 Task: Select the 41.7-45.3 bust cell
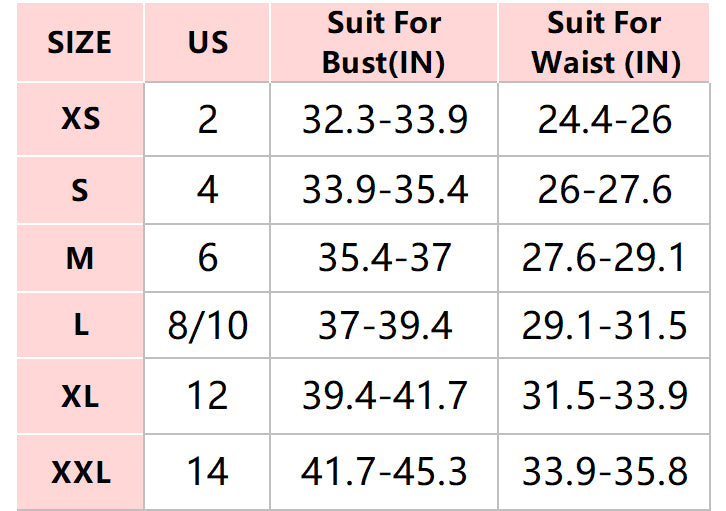(384, 470)
